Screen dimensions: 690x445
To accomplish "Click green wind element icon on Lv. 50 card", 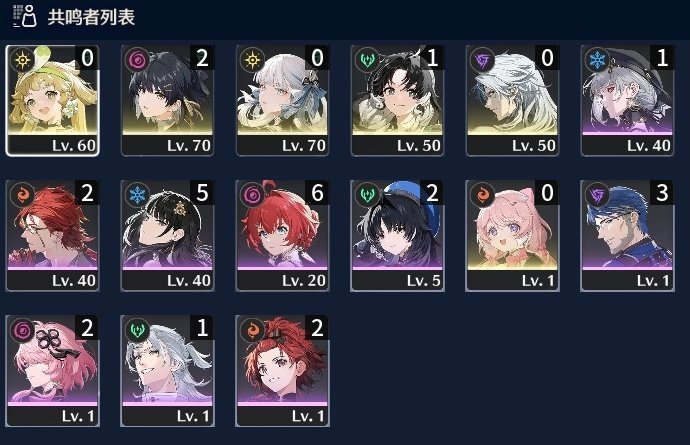I will coord(367,59).
